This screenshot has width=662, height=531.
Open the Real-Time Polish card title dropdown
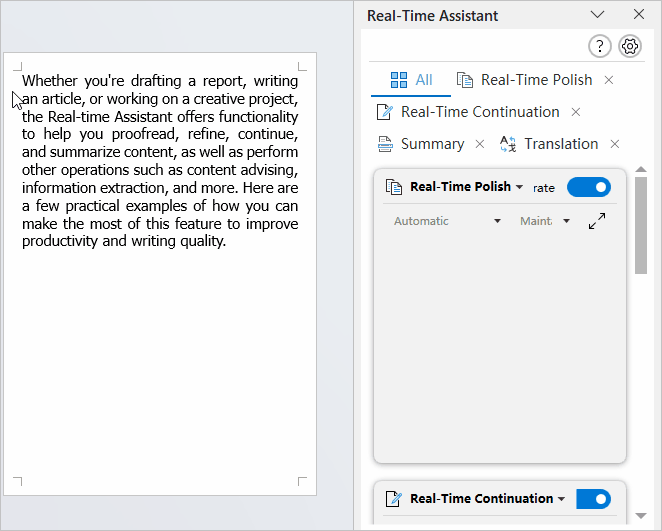pos(520,187)
